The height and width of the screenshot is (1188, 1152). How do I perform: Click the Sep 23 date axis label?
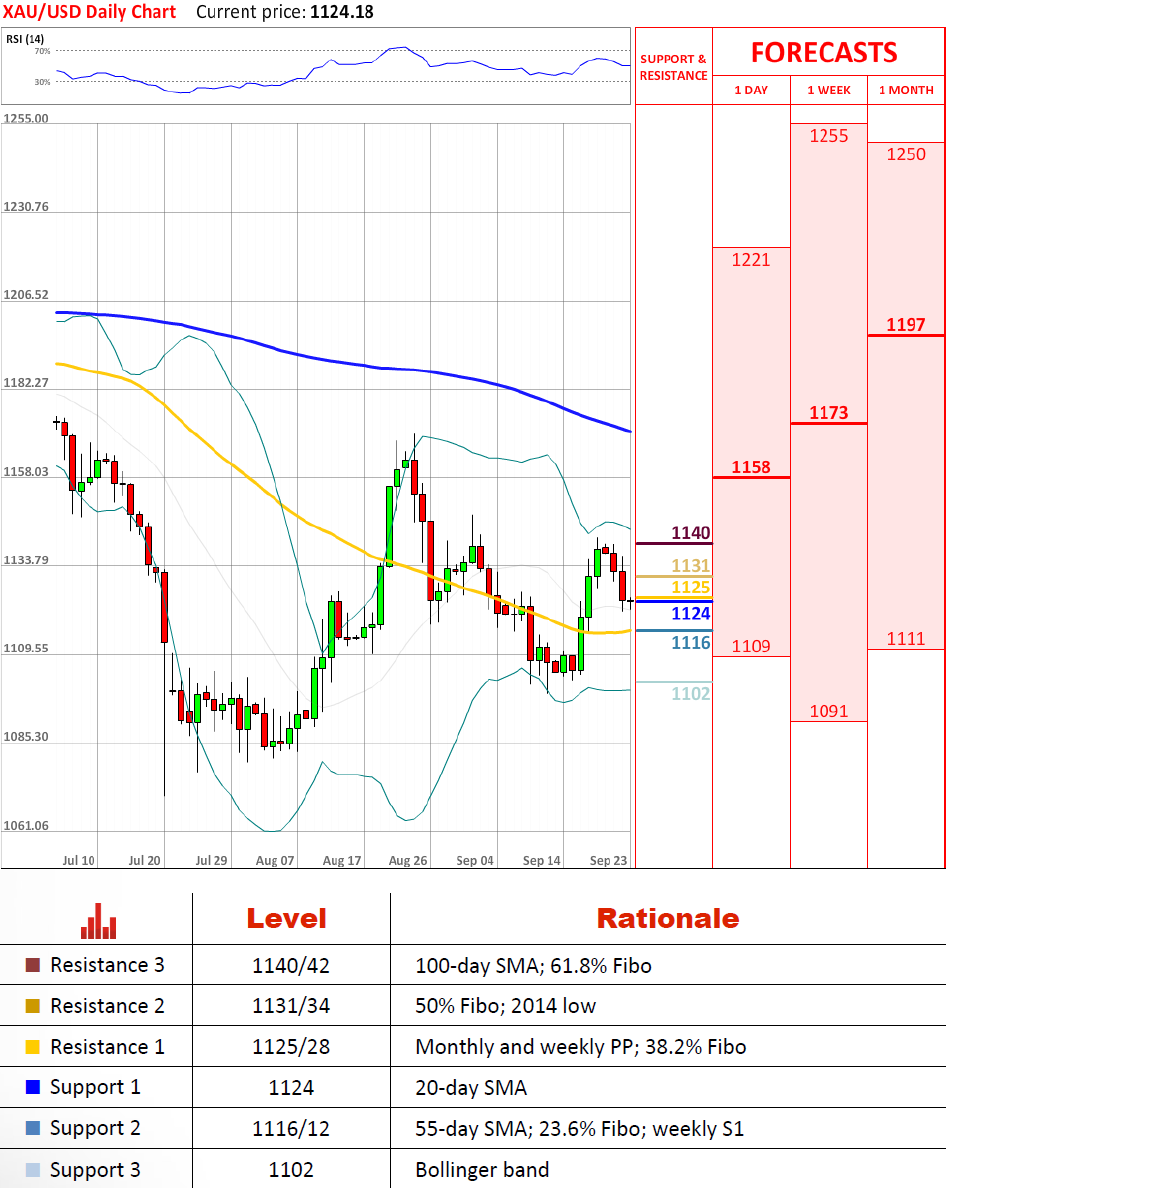(609, 861)
